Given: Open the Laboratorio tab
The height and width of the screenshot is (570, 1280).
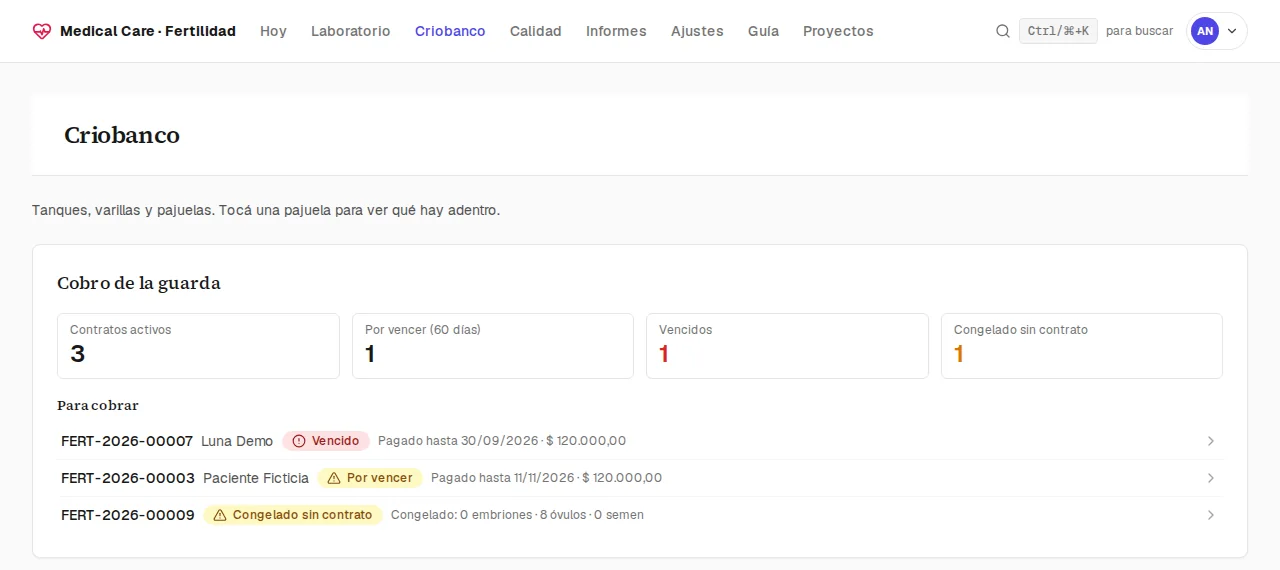Looking at the screenshot, I should click(x=351, y=31).
